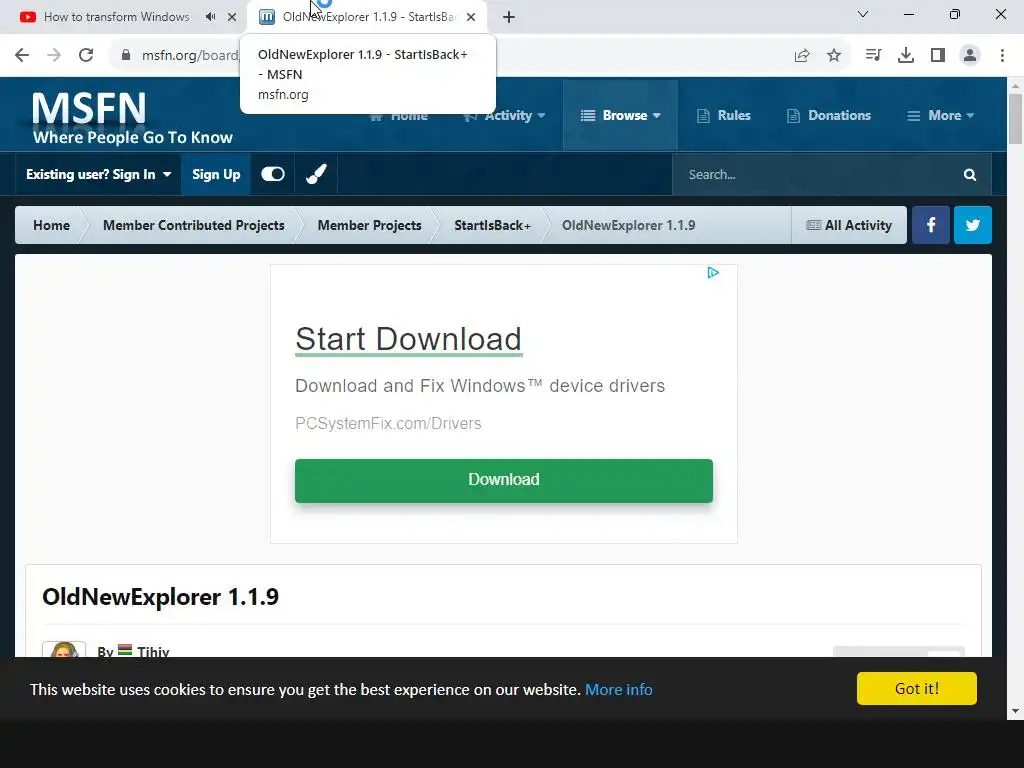
Task: Click author Tihiy's avatar
Action: point(64,650)
